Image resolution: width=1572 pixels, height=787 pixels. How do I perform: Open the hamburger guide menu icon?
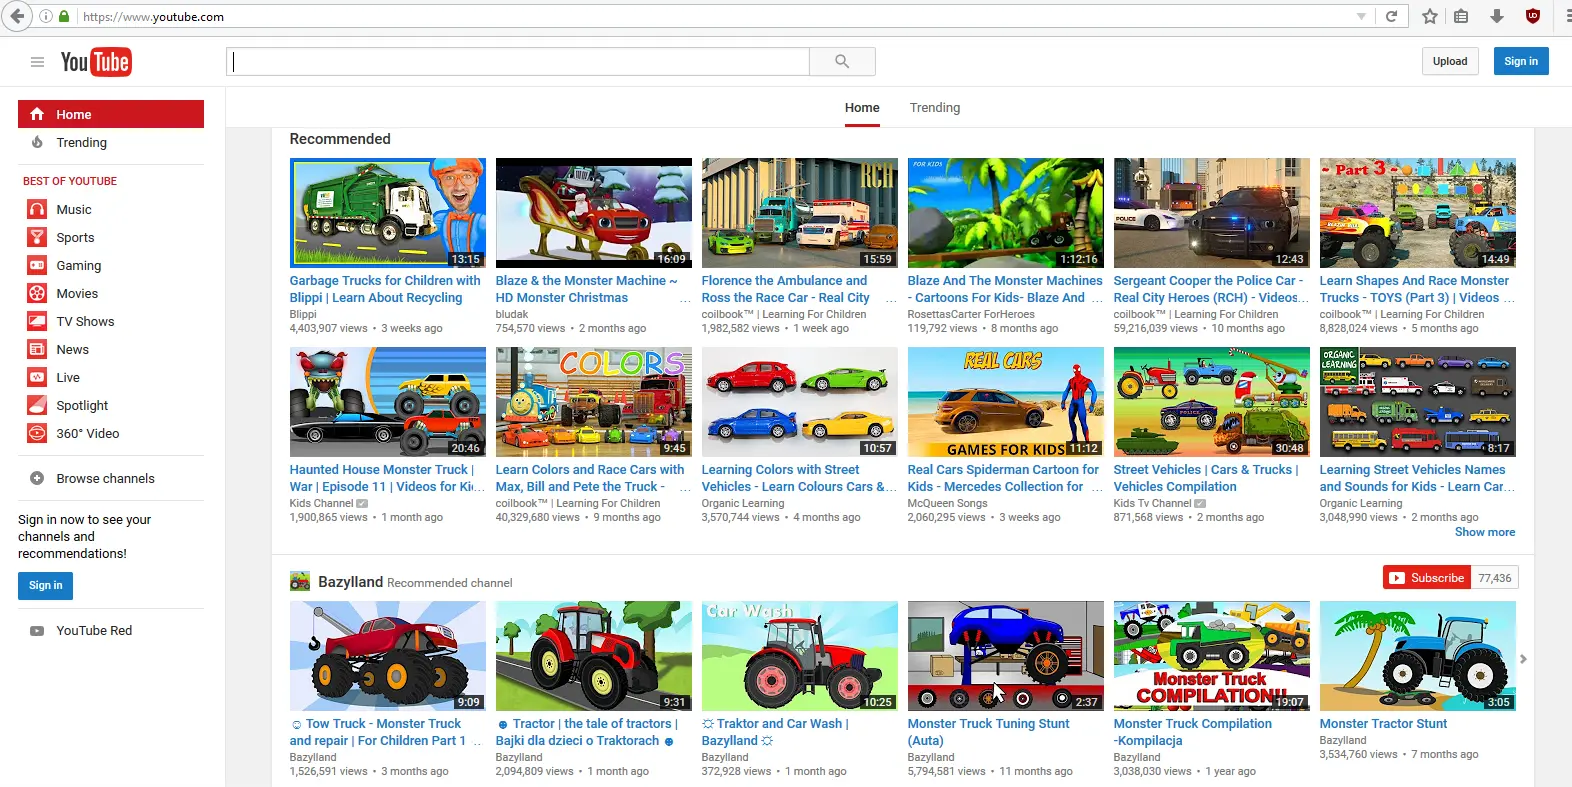click(37, 62)
